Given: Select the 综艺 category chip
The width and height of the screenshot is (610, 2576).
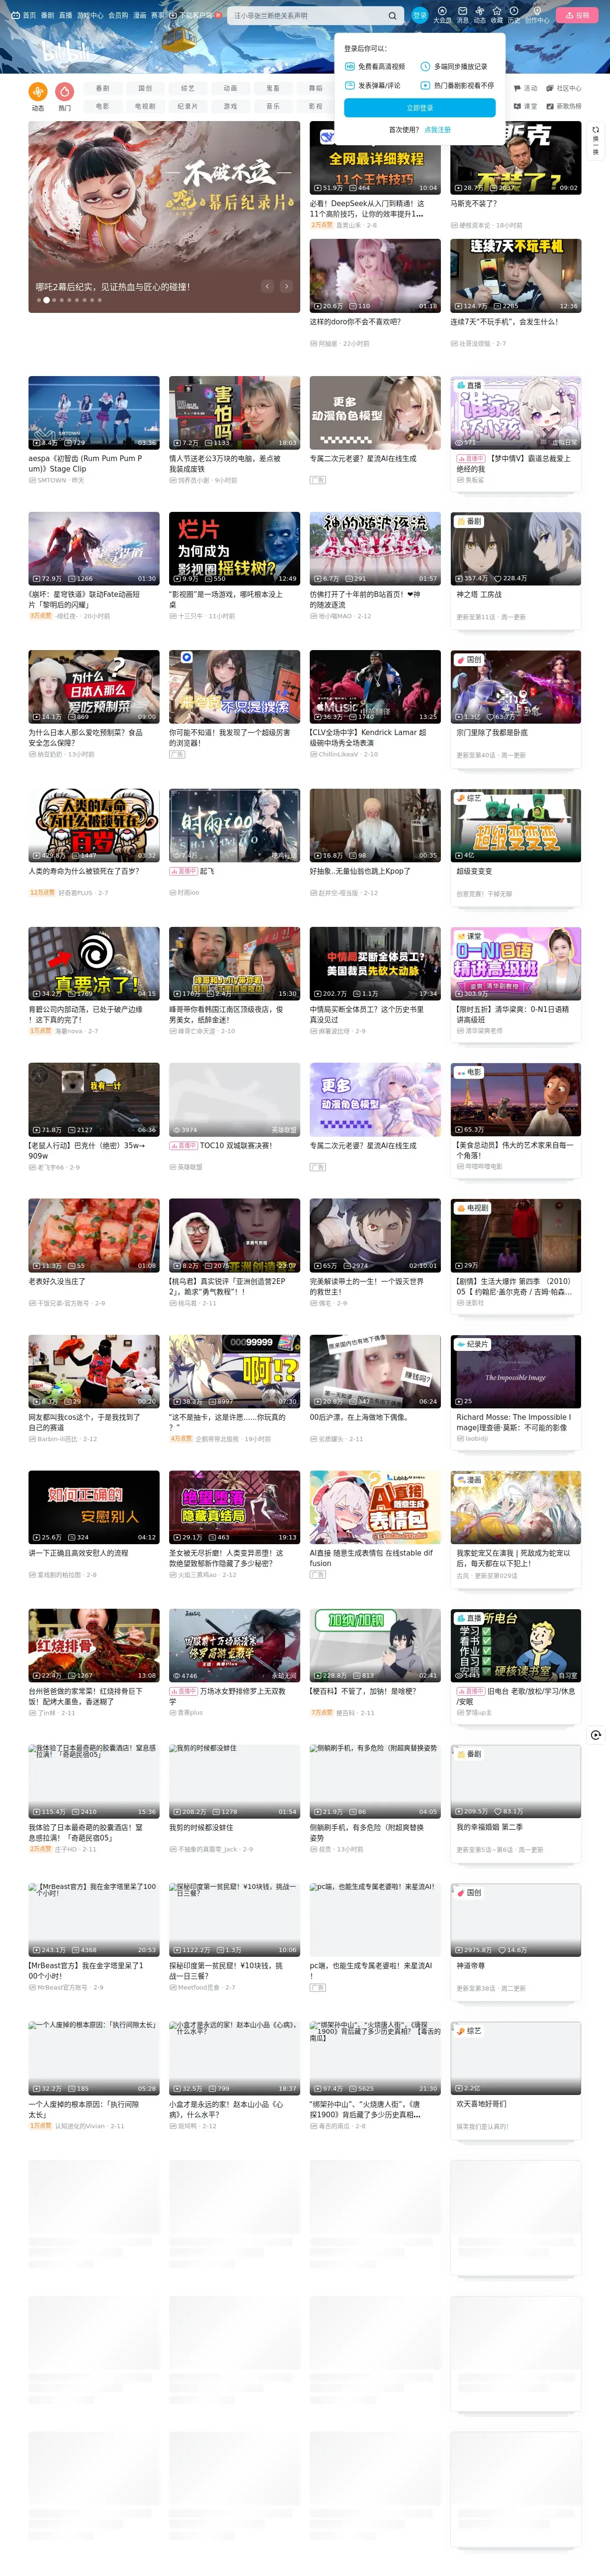Looking at the screenshot, I should point(188,88).
